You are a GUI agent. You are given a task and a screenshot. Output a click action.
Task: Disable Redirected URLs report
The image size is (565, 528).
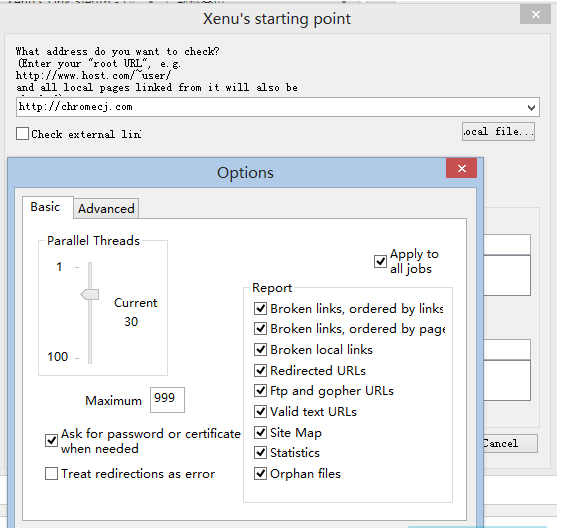click(260, 370)
